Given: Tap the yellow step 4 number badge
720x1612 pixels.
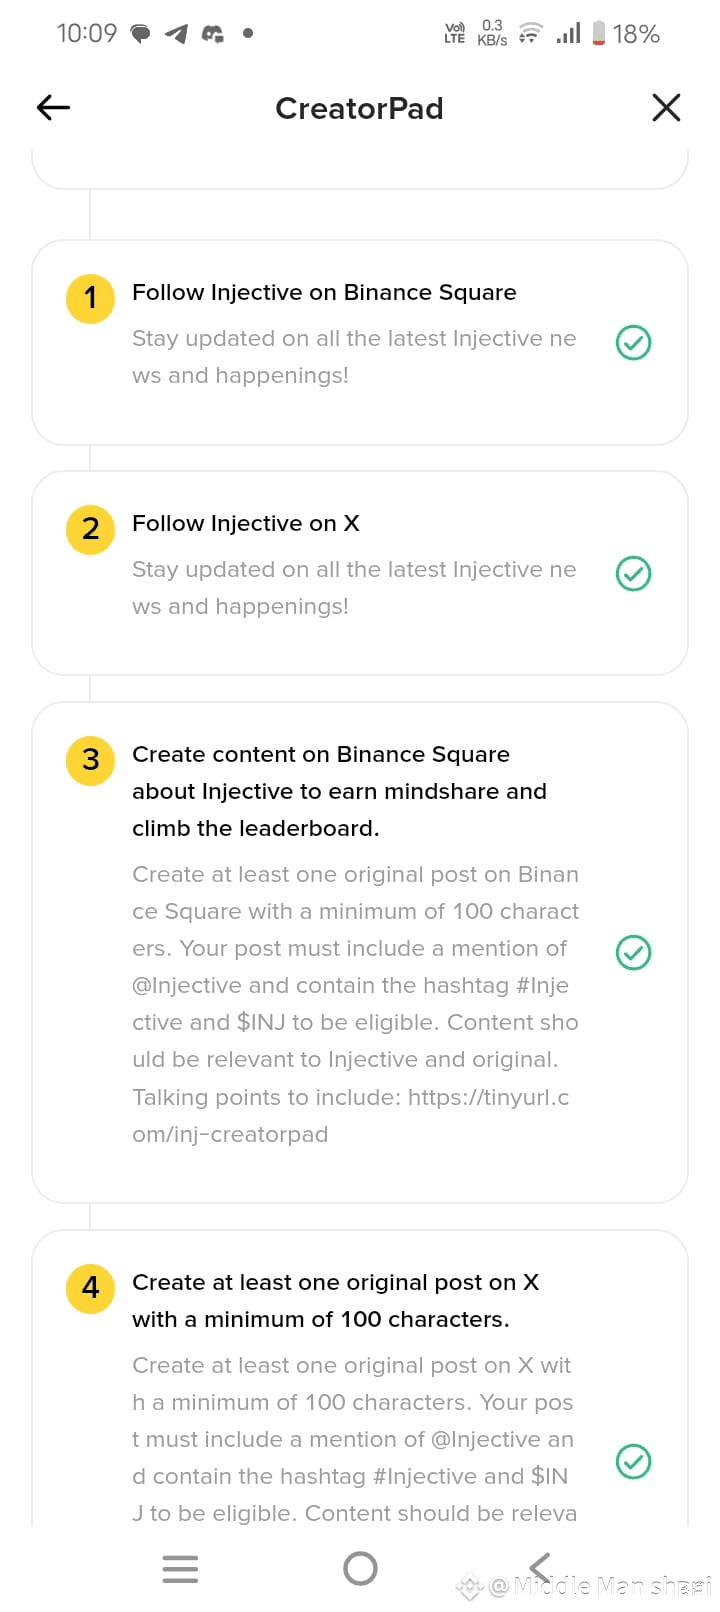Looking at the screenshot, I should 90,1287.
